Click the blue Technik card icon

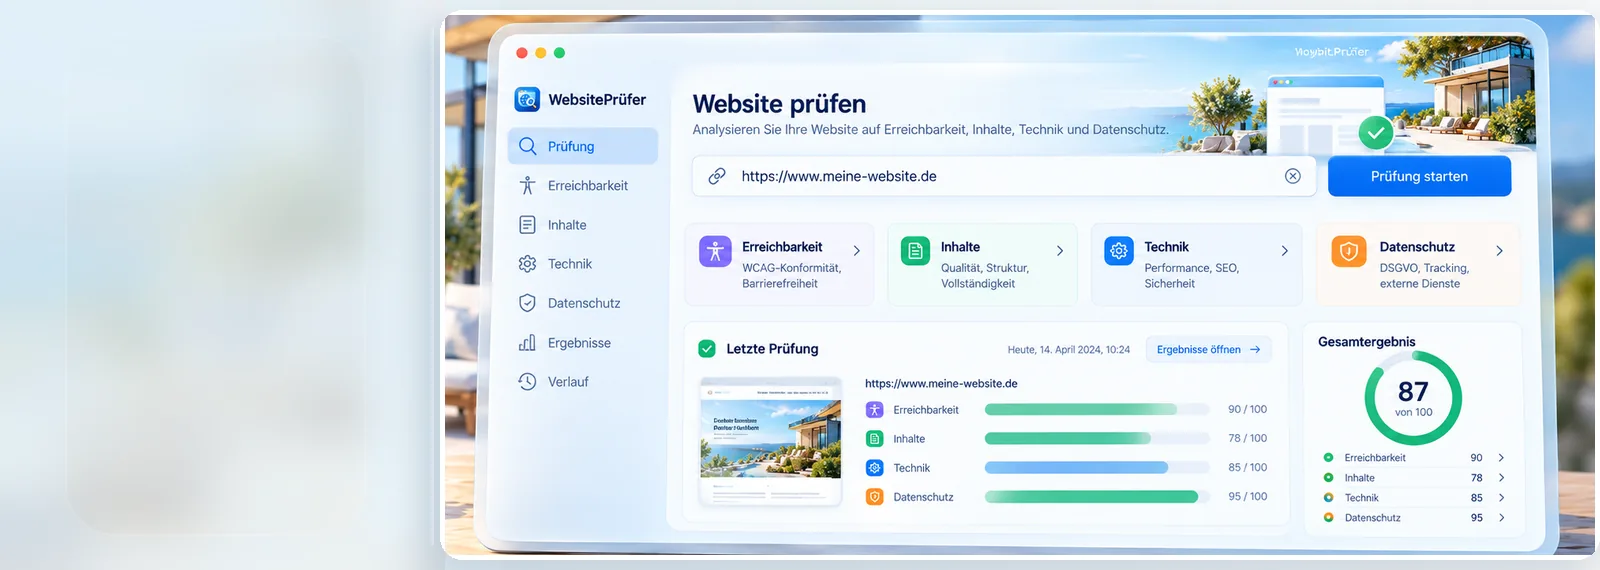pyautogui.click(x=1119, y=251)
